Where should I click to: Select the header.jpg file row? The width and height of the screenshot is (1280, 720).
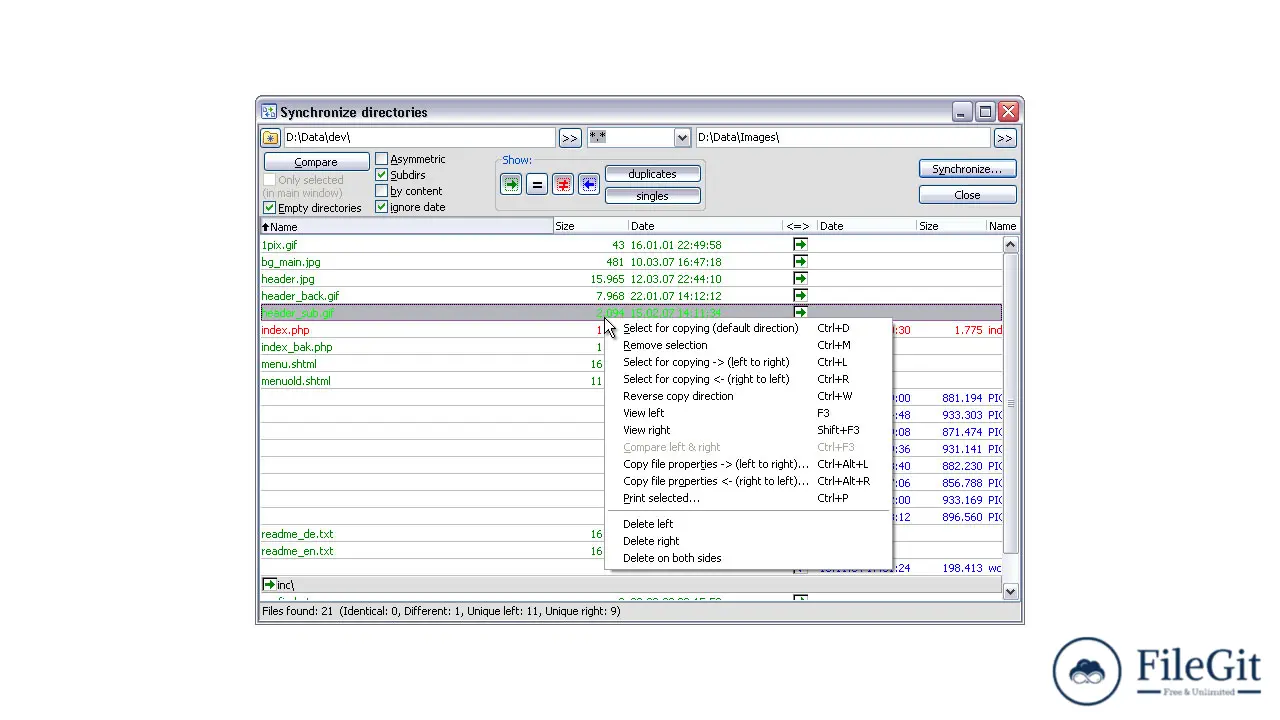pos(630,279)
